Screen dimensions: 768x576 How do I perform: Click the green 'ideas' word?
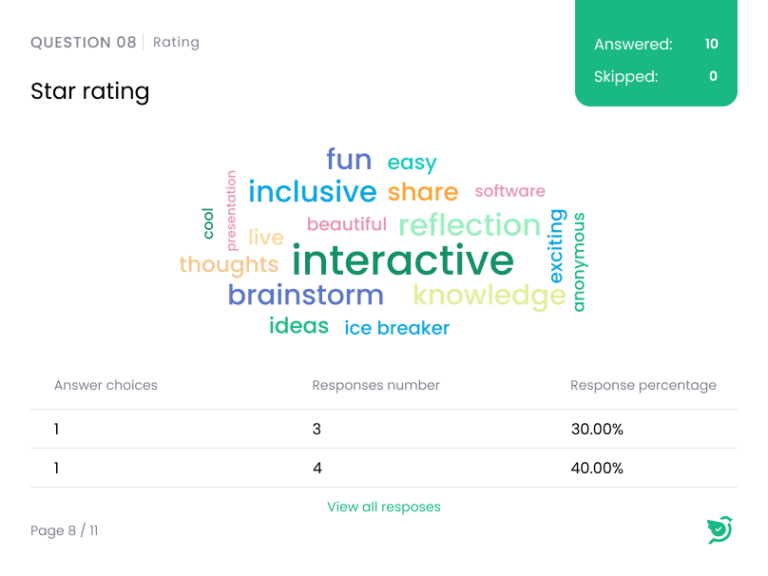[298, 326]
